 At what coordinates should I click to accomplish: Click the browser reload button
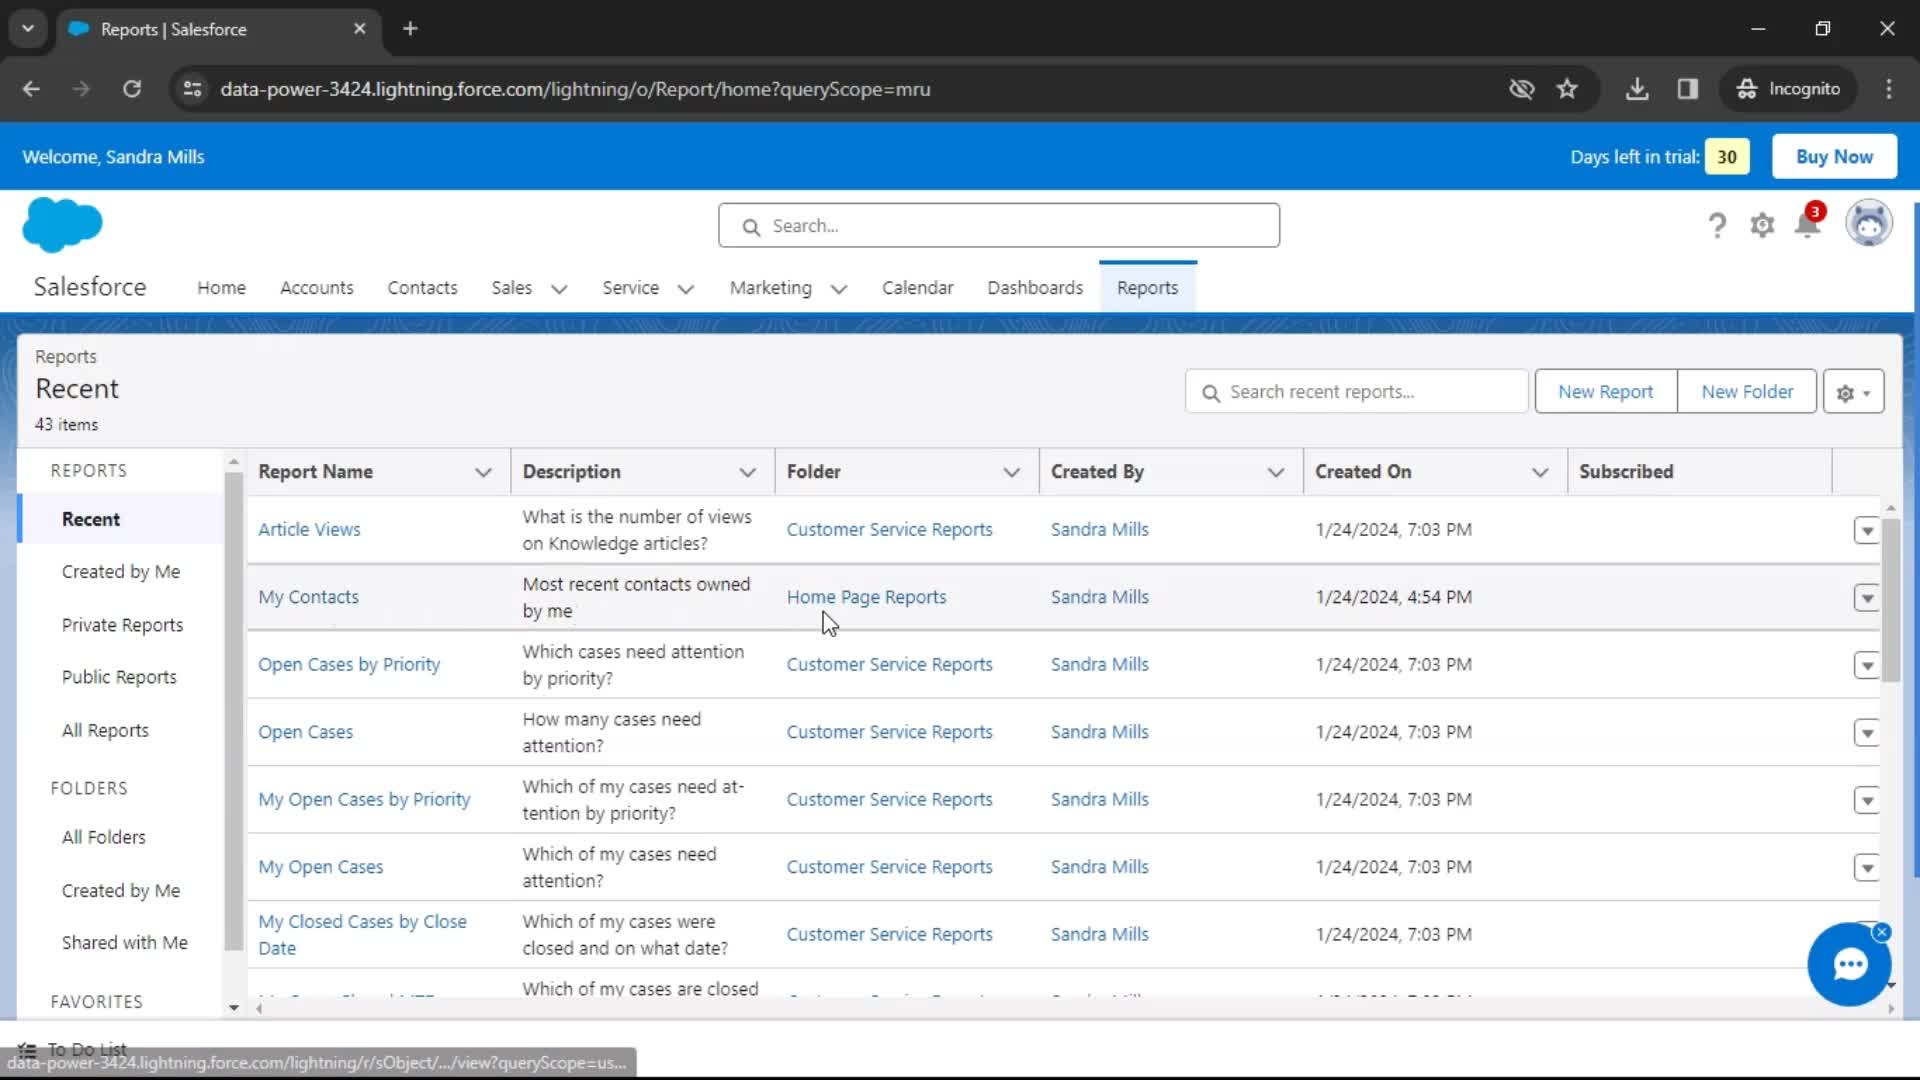click(x=132, y=89)
